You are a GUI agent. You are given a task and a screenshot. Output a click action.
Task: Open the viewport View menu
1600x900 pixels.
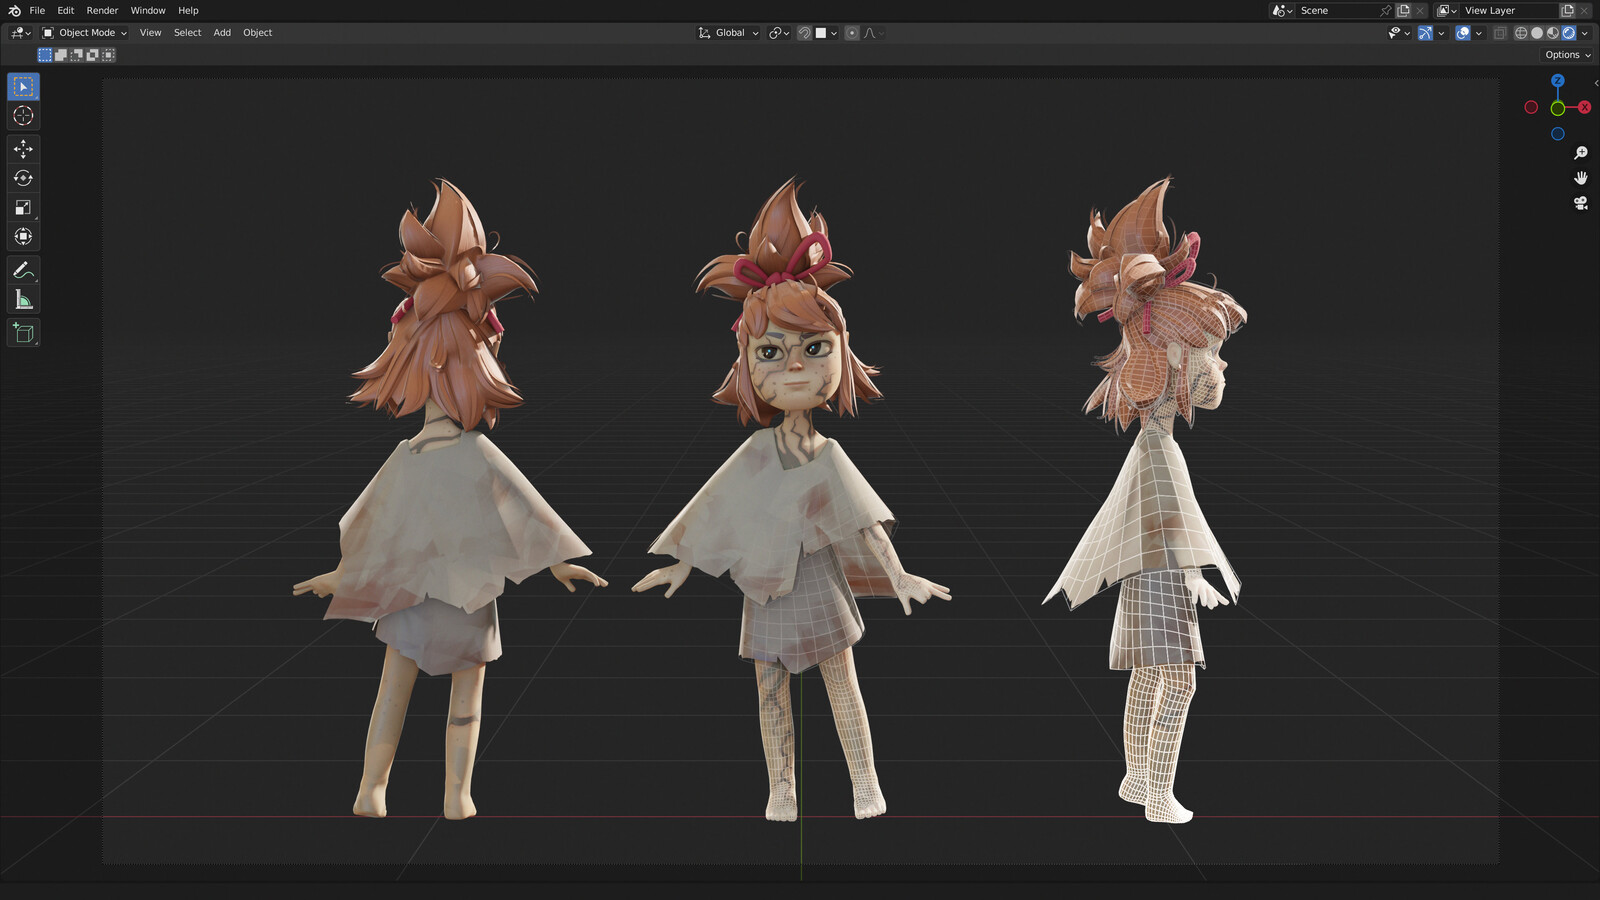tap(150, 33)
